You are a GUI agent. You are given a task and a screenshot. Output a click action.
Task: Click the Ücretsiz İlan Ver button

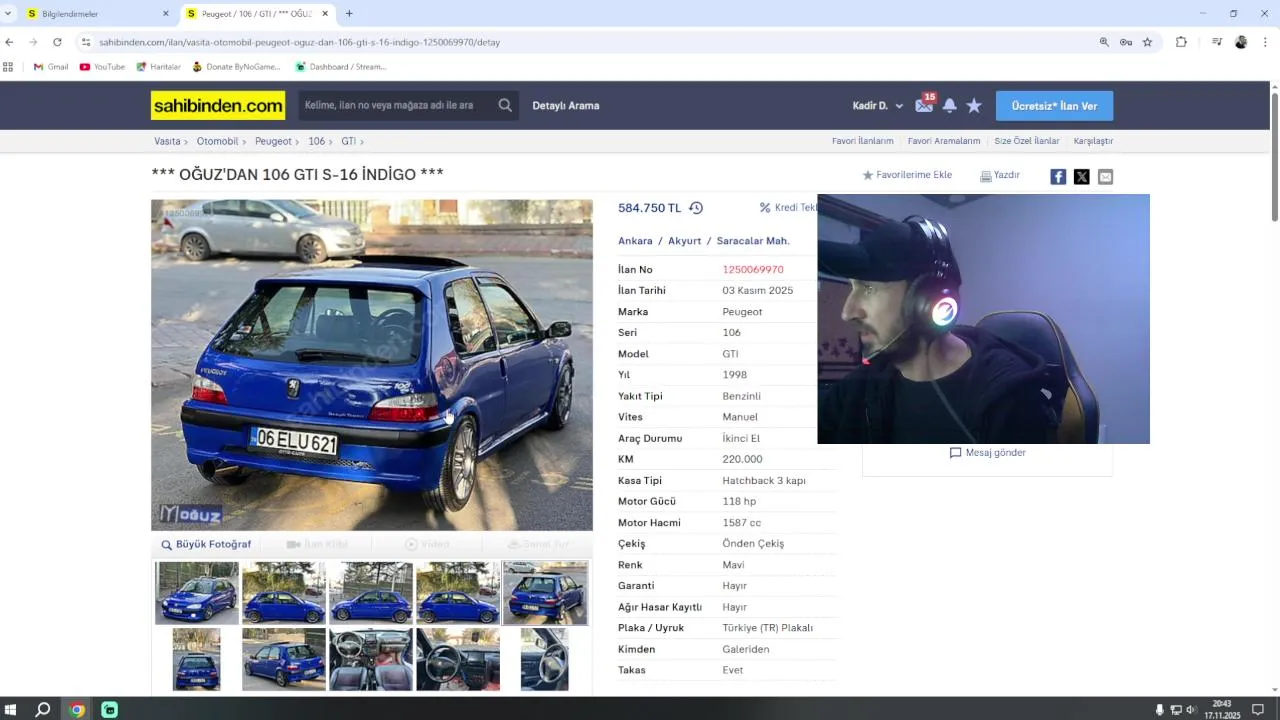1054,105
